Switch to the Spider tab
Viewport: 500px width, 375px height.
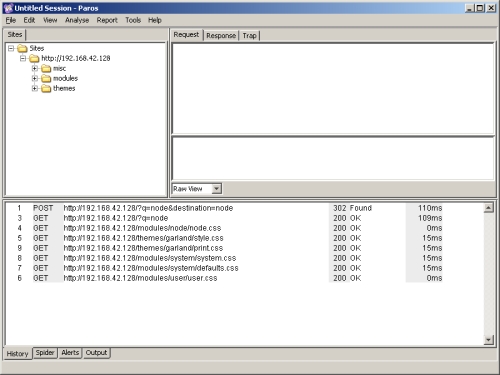tap(45, 353)
